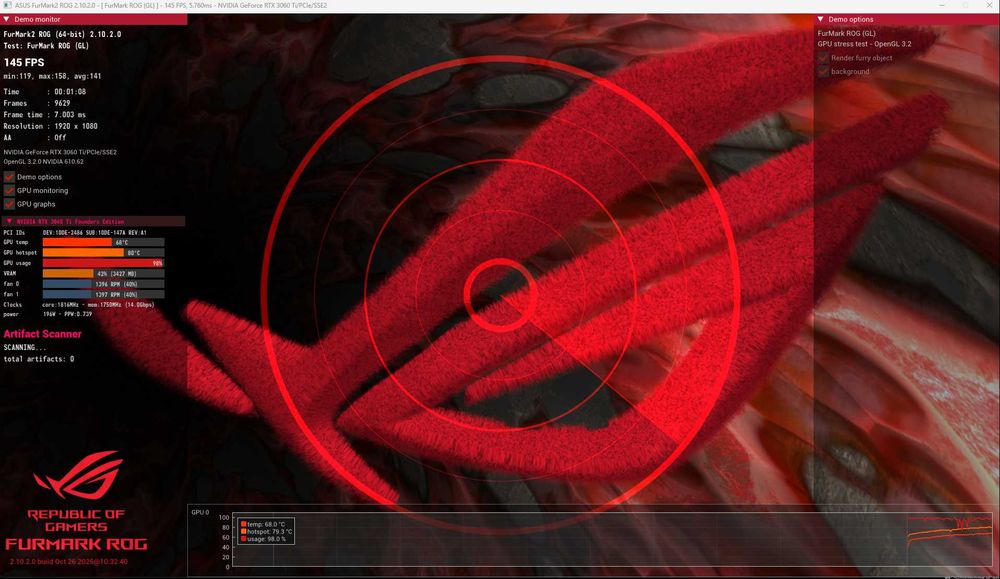Click the FURMARK ROG logo text
The height and width of the screenshot is (579, 1000).
pyautogui.click(x=76, y=544)
